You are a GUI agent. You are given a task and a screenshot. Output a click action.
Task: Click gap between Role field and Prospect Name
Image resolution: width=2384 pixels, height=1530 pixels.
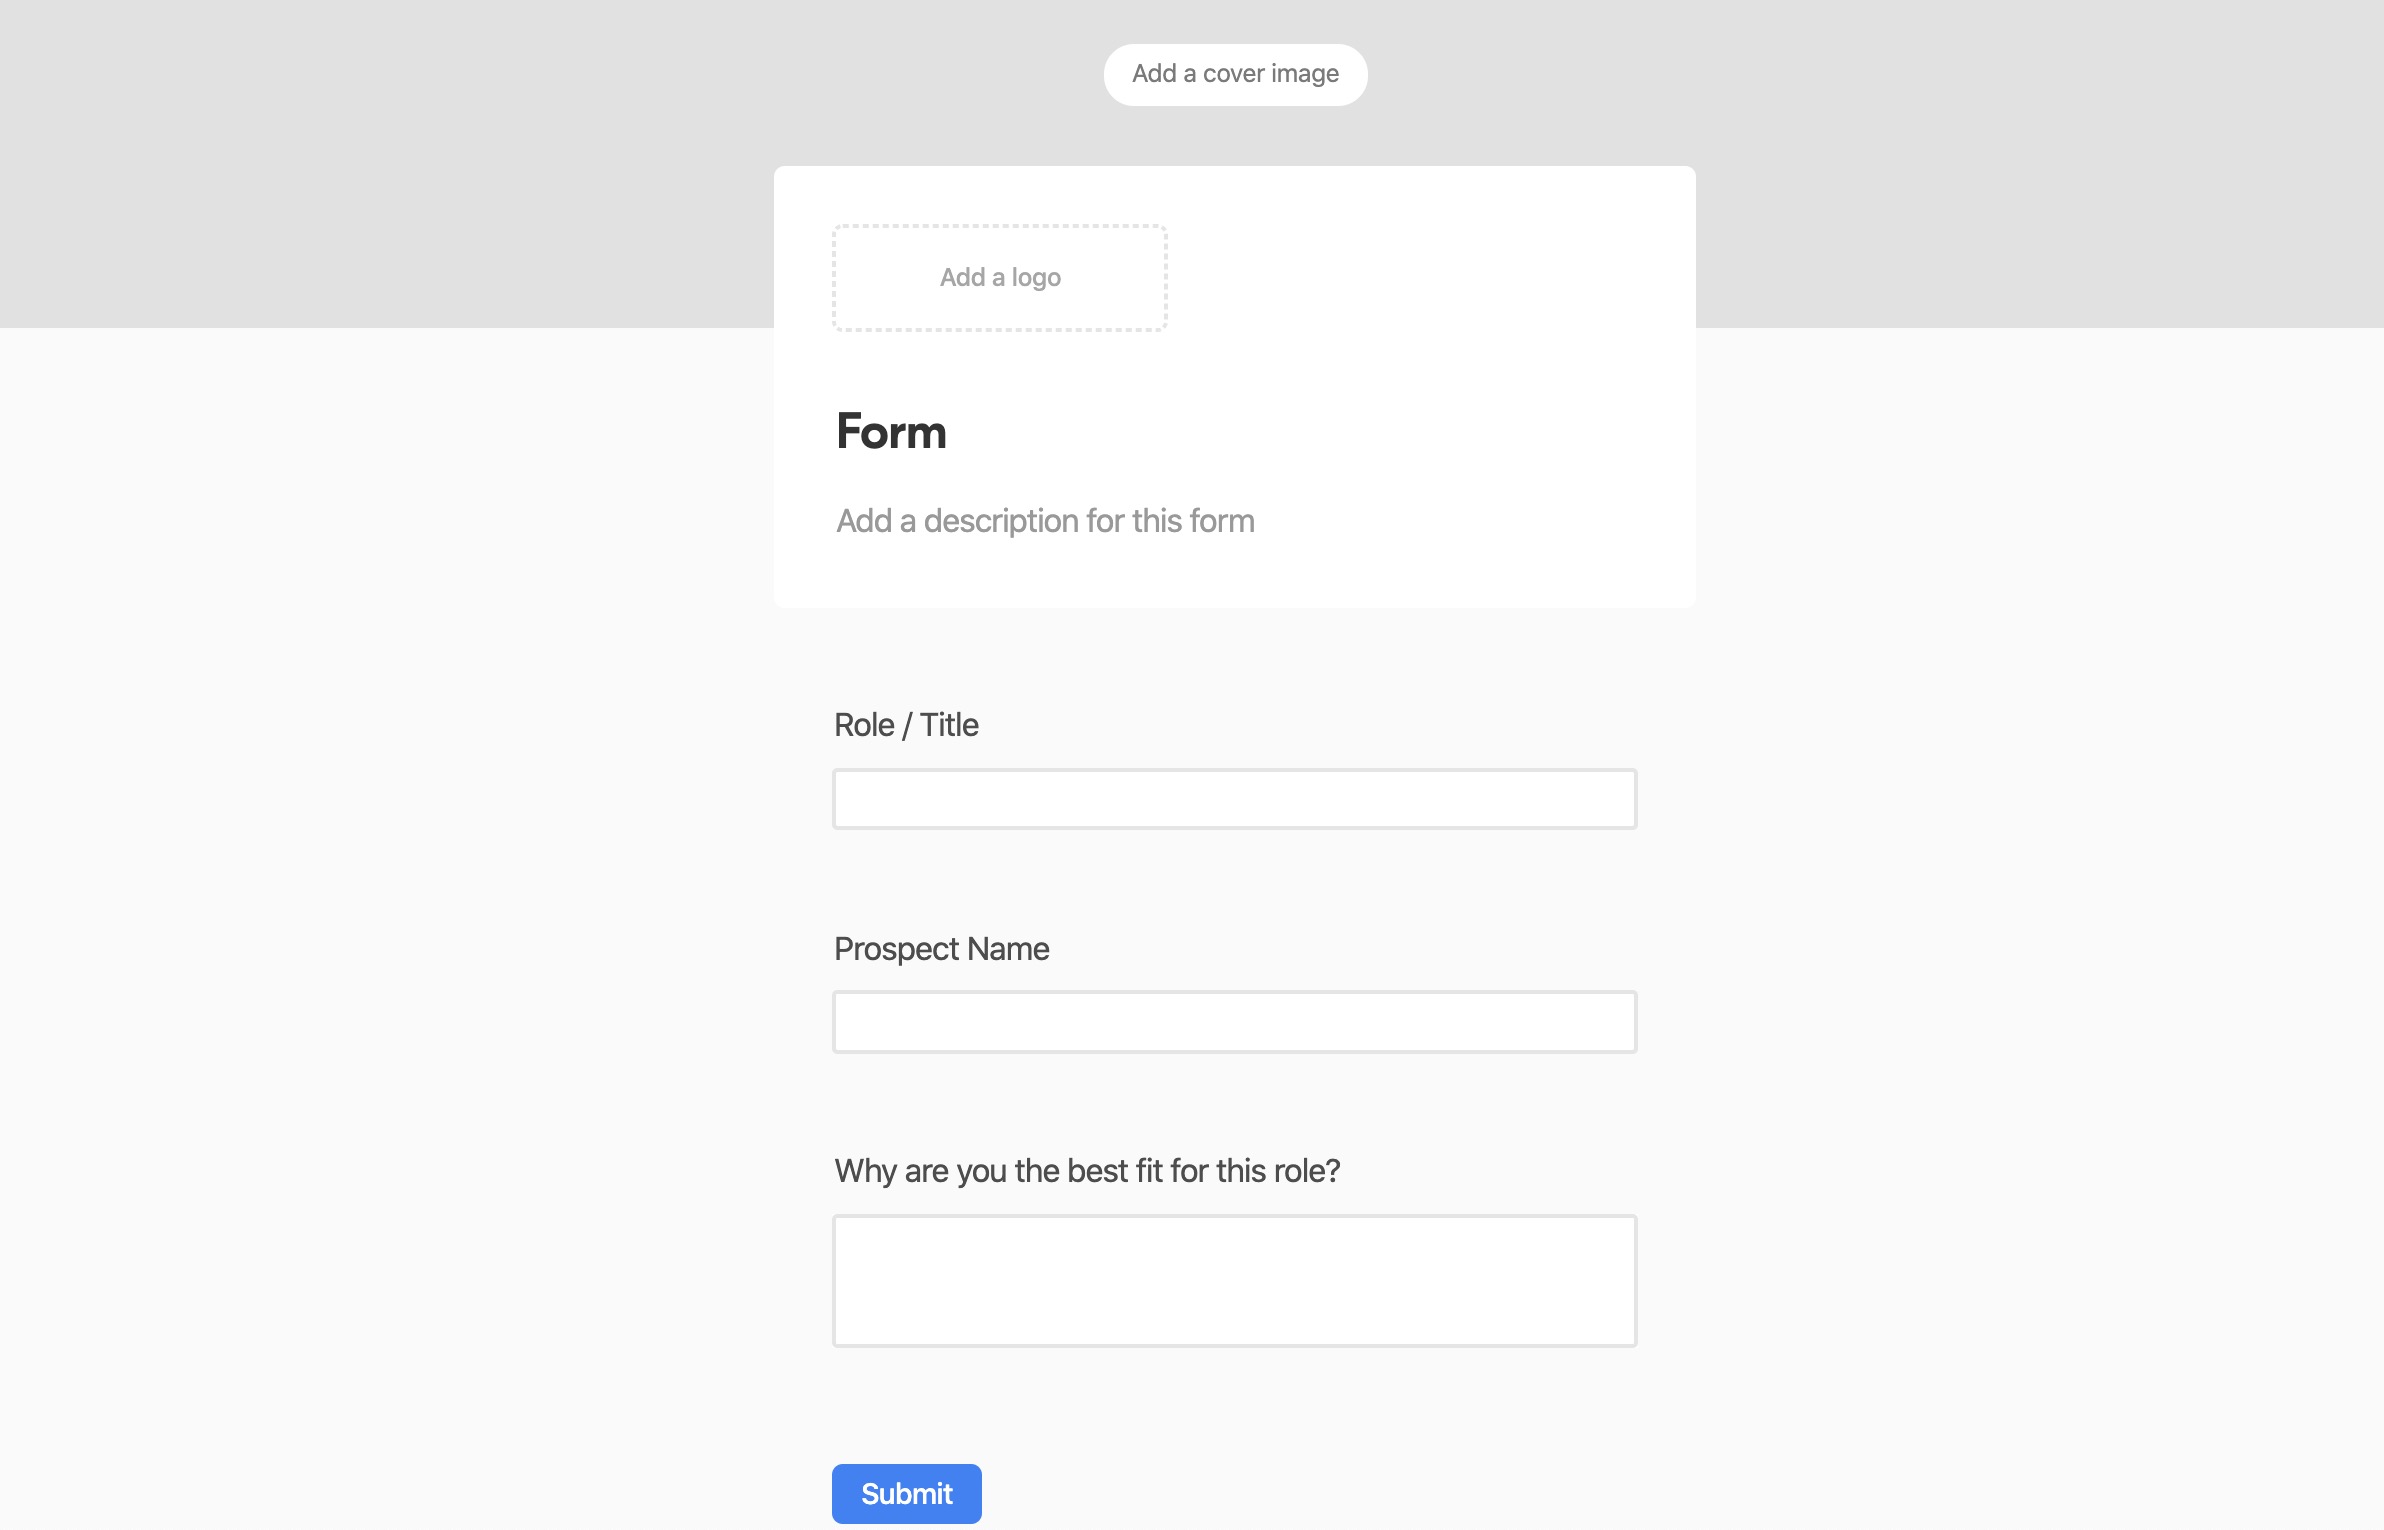tap(1235, 880)
